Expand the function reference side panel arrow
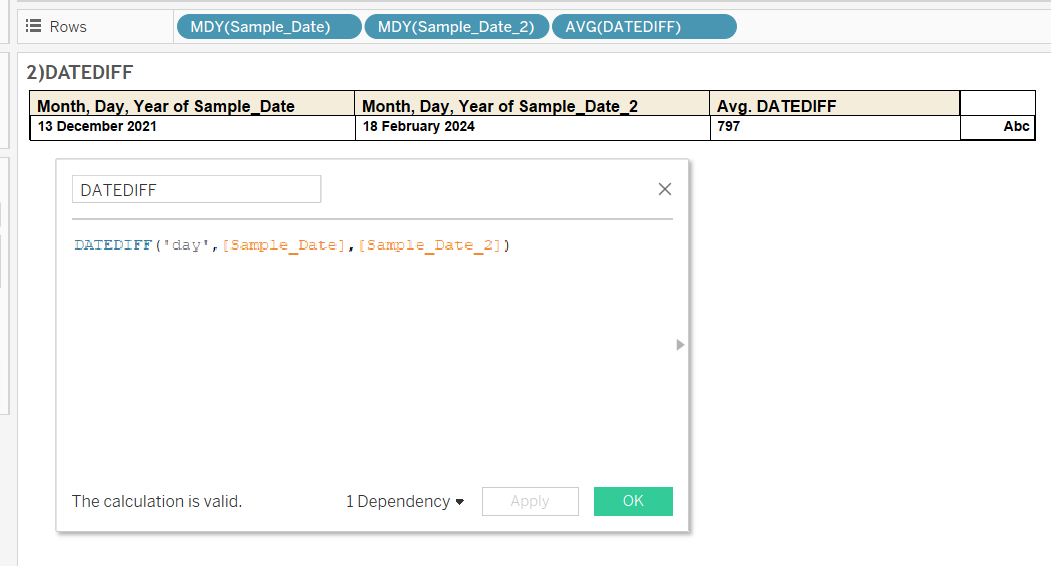Screen dimensions: 1051x566 (x=680, y=345)
